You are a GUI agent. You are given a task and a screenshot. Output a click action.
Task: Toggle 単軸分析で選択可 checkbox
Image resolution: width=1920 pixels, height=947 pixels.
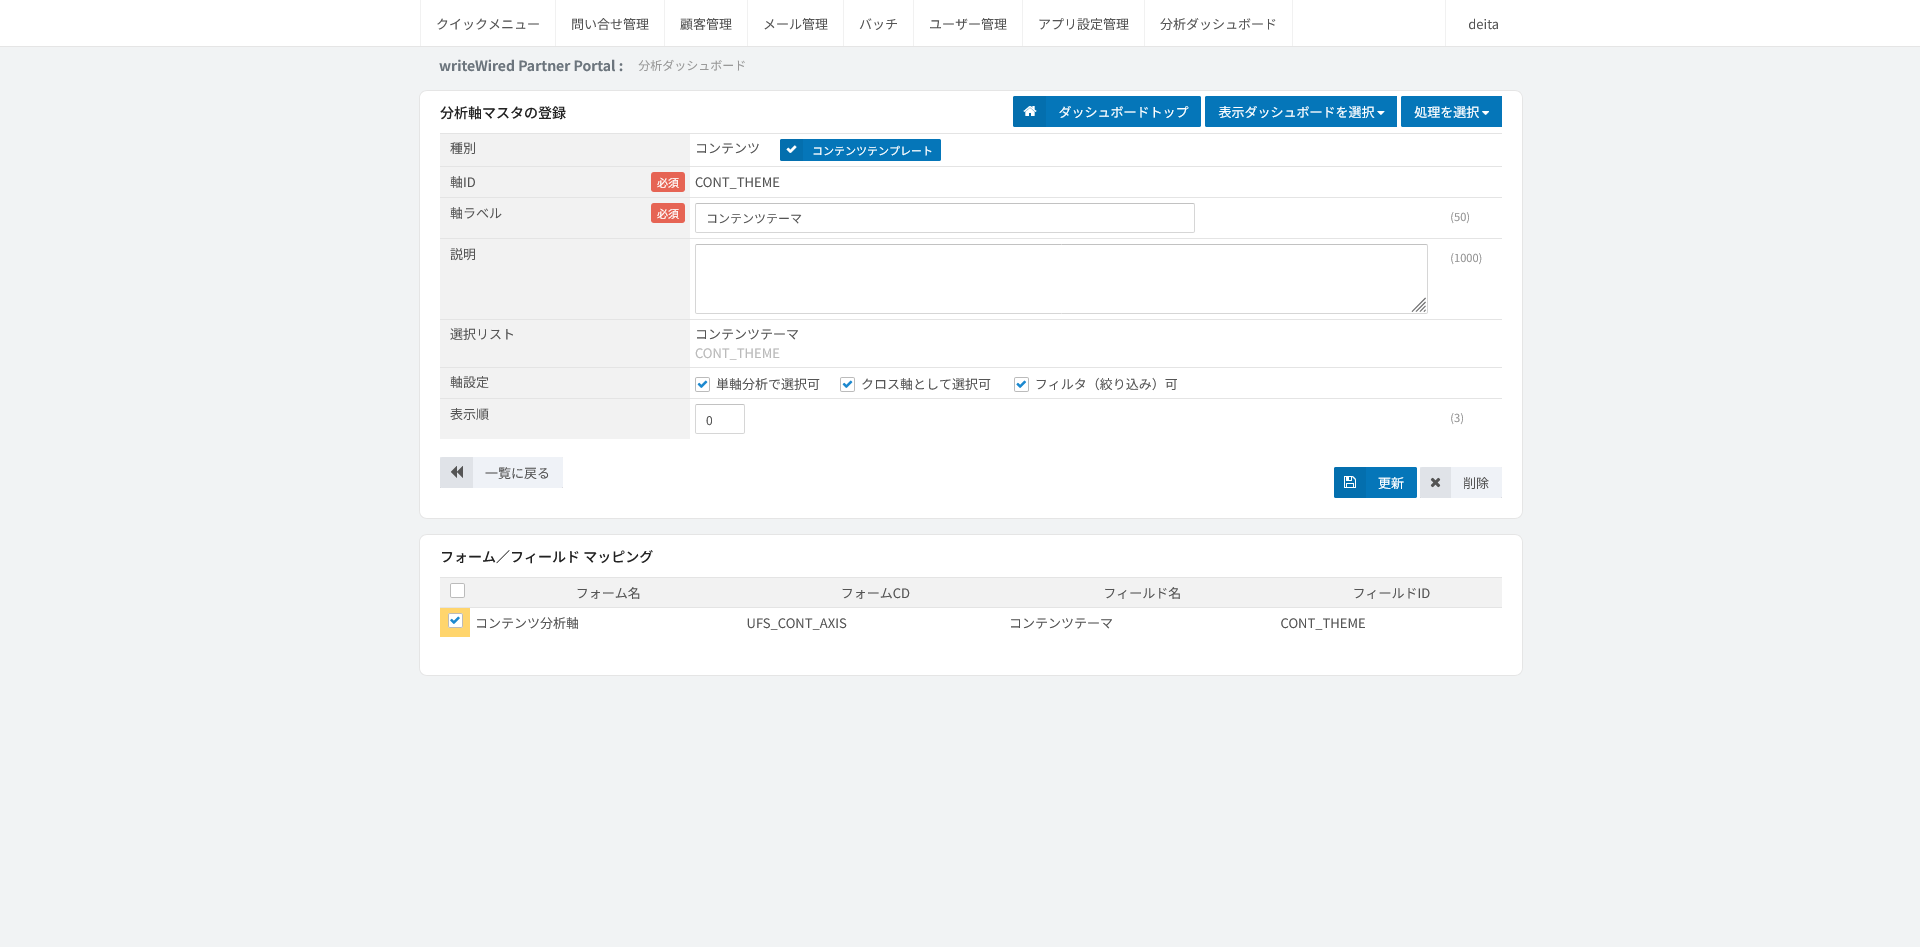703,384
